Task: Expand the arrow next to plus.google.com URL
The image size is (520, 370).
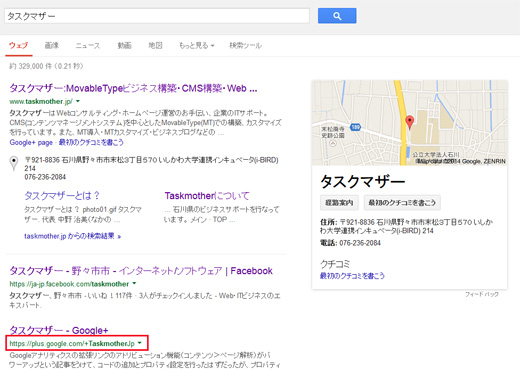Action: (x=139, y=343)
